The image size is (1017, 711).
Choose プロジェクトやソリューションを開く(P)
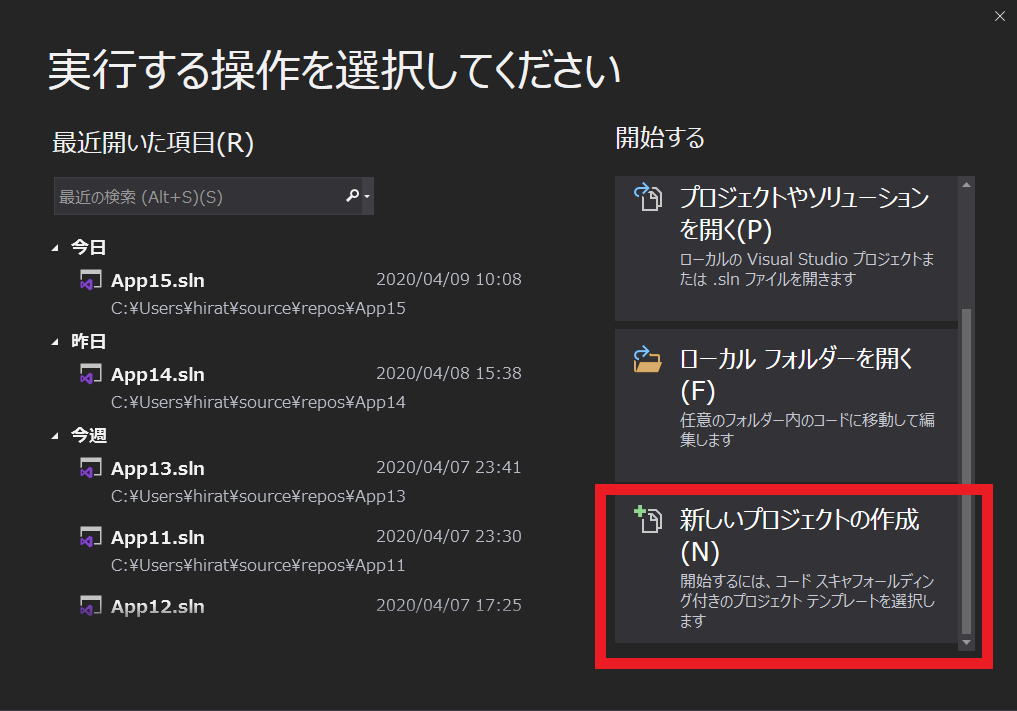[x=786, y=248]
